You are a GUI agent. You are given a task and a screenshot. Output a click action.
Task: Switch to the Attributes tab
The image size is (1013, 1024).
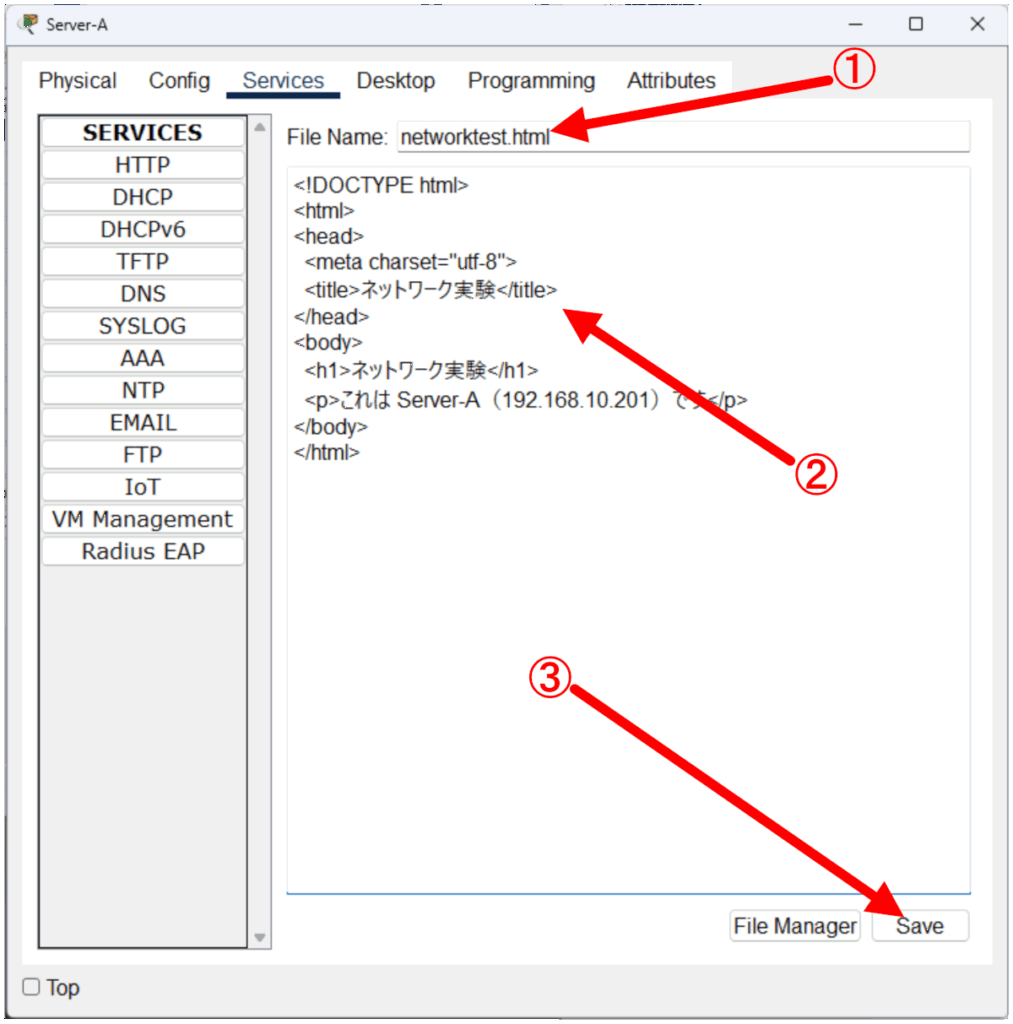click(671, 81)
